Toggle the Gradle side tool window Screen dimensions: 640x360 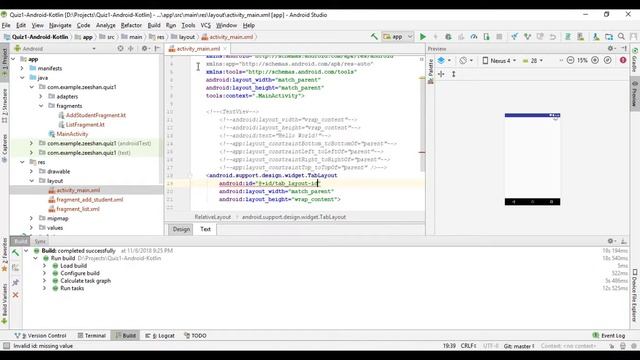(x=635, y=60)
